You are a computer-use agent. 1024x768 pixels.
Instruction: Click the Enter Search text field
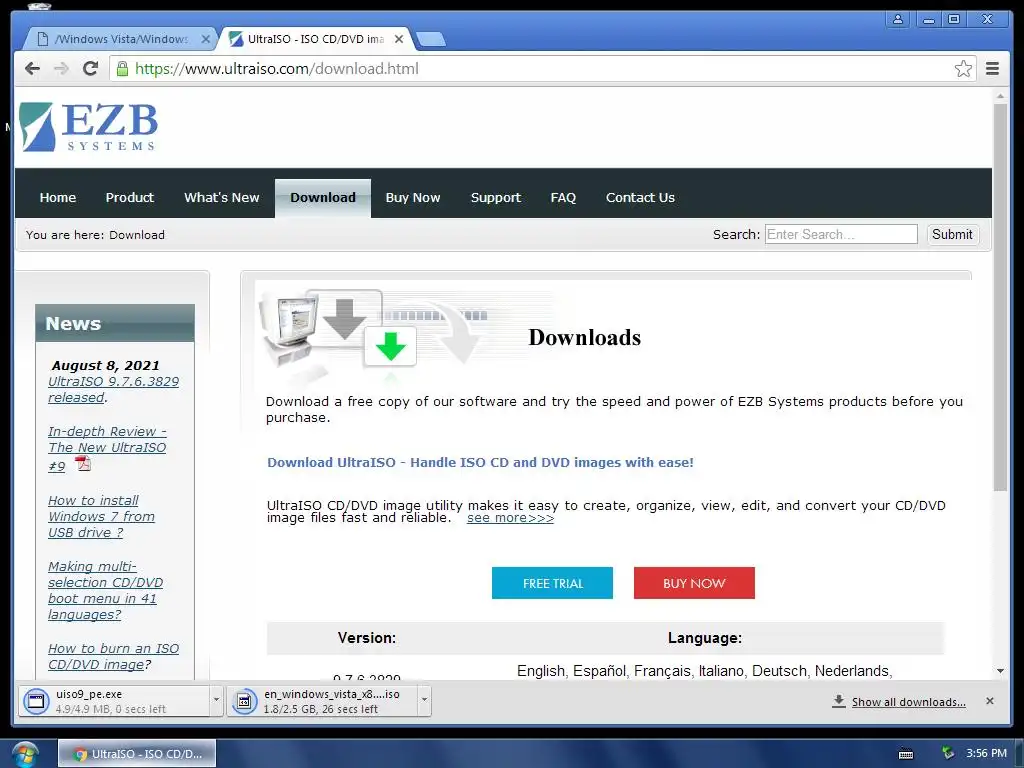pos(841,234)
